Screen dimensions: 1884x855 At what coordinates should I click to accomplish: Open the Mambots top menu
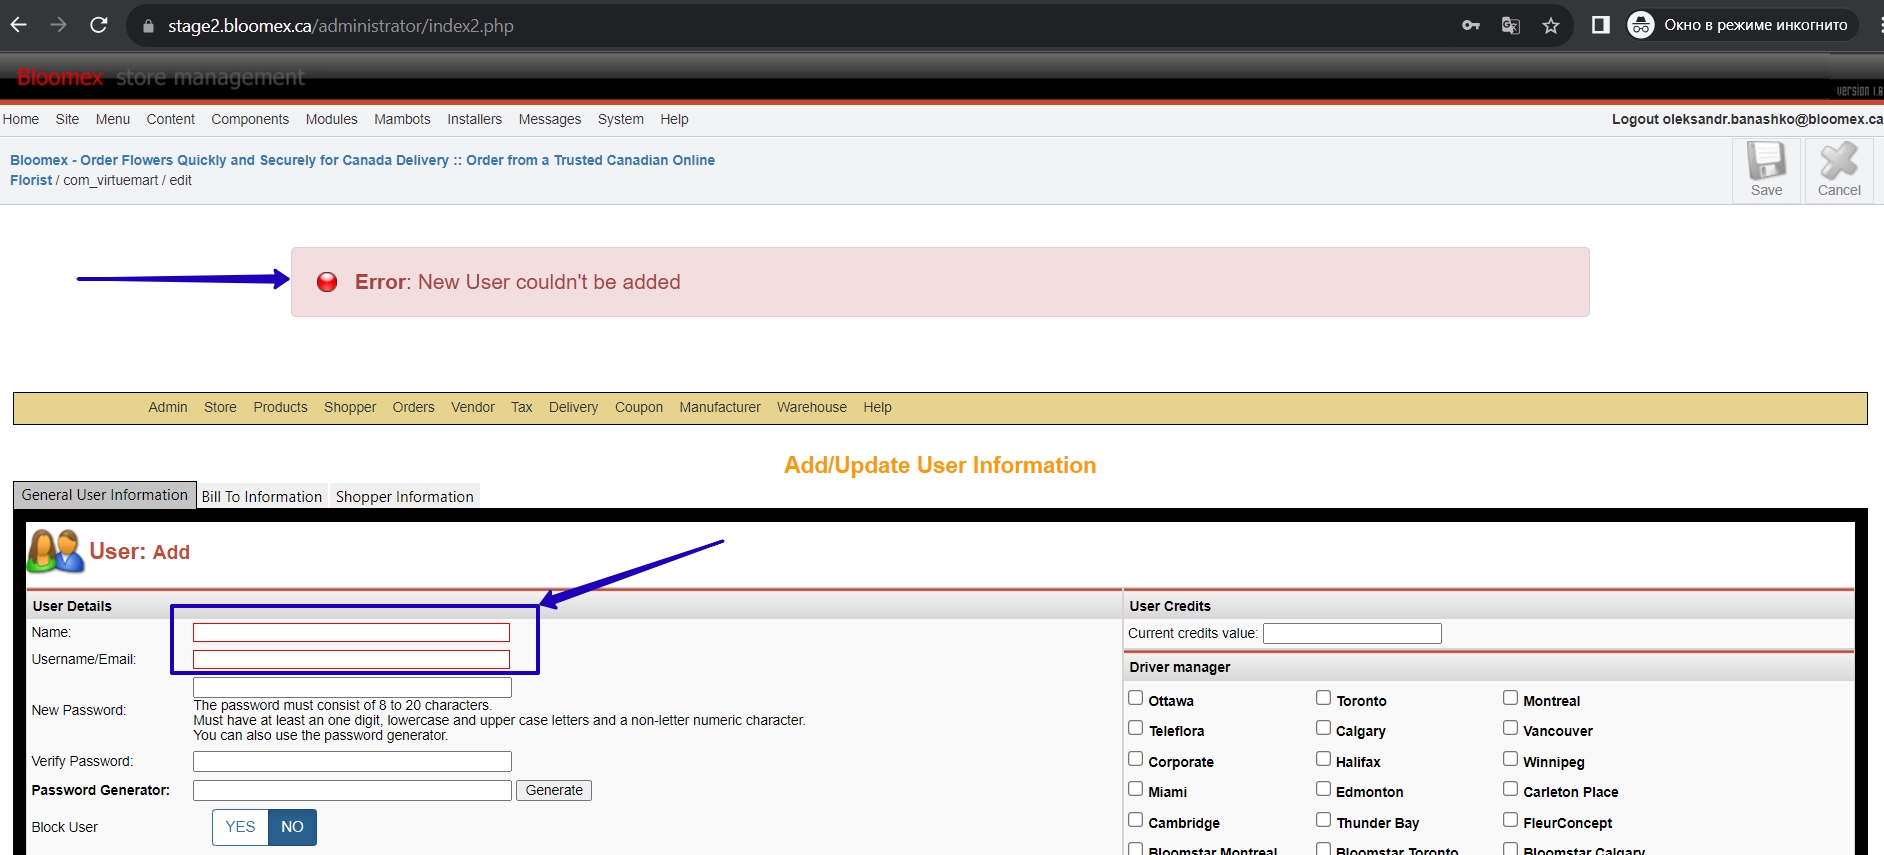(x=402, y=119)
